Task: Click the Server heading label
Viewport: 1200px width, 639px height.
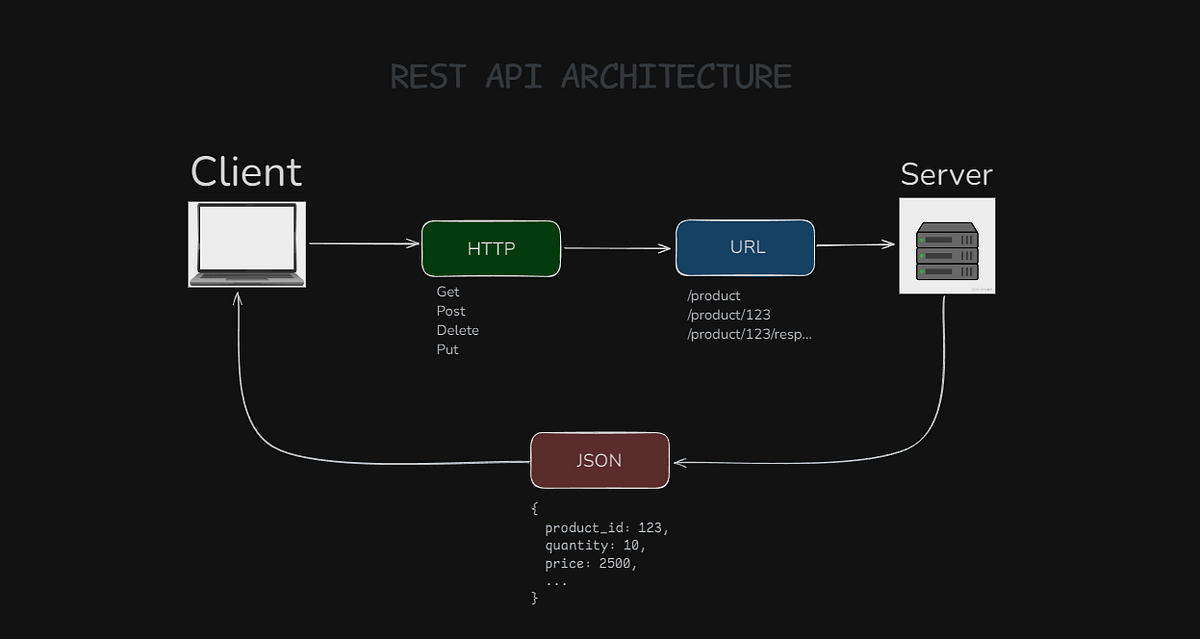Action: tap(946, 175)
